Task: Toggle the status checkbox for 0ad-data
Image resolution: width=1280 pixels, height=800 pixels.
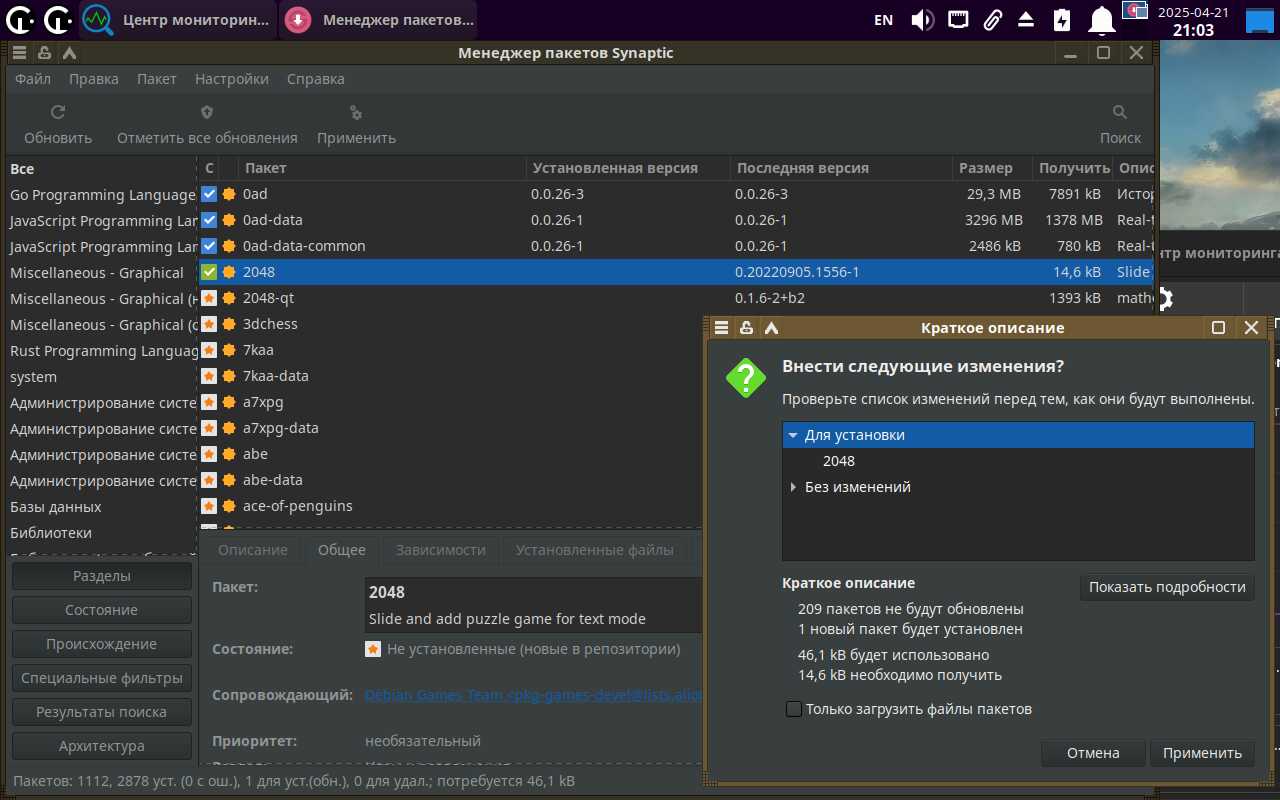Action: (x=209, y=220)
